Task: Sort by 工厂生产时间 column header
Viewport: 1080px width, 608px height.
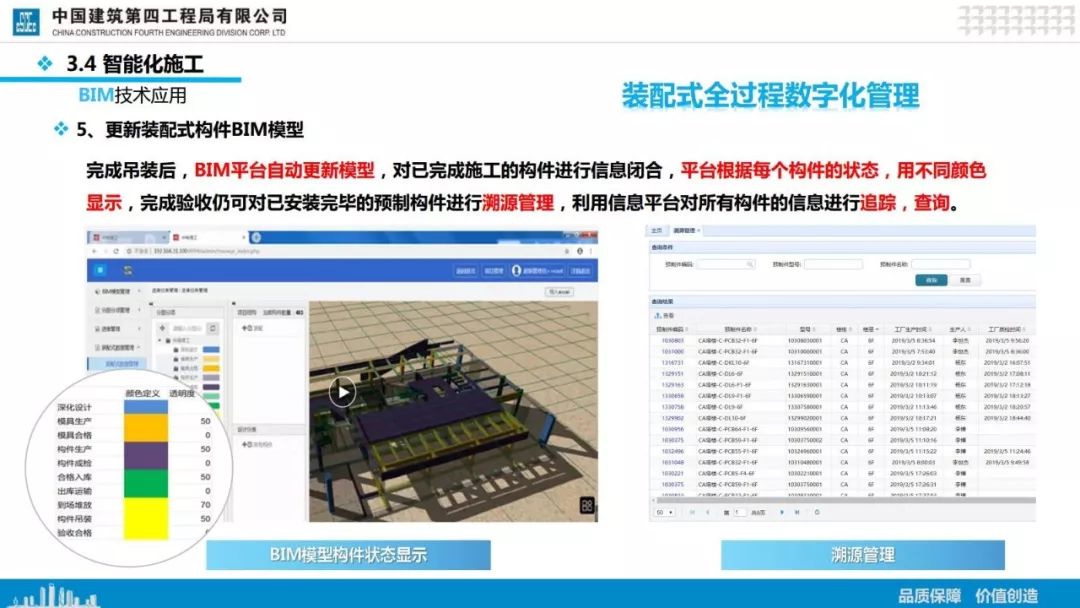Action: [x=911, y=329]
